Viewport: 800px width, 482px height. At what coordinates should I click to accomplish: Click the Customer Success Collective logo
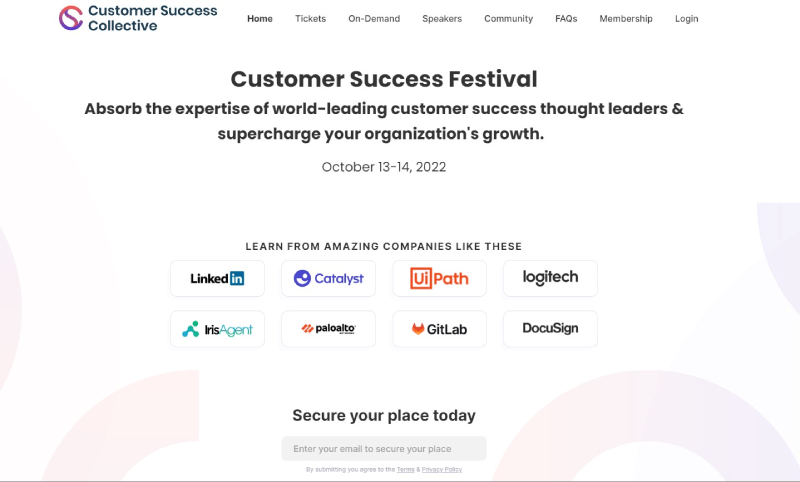coord(137,18)
